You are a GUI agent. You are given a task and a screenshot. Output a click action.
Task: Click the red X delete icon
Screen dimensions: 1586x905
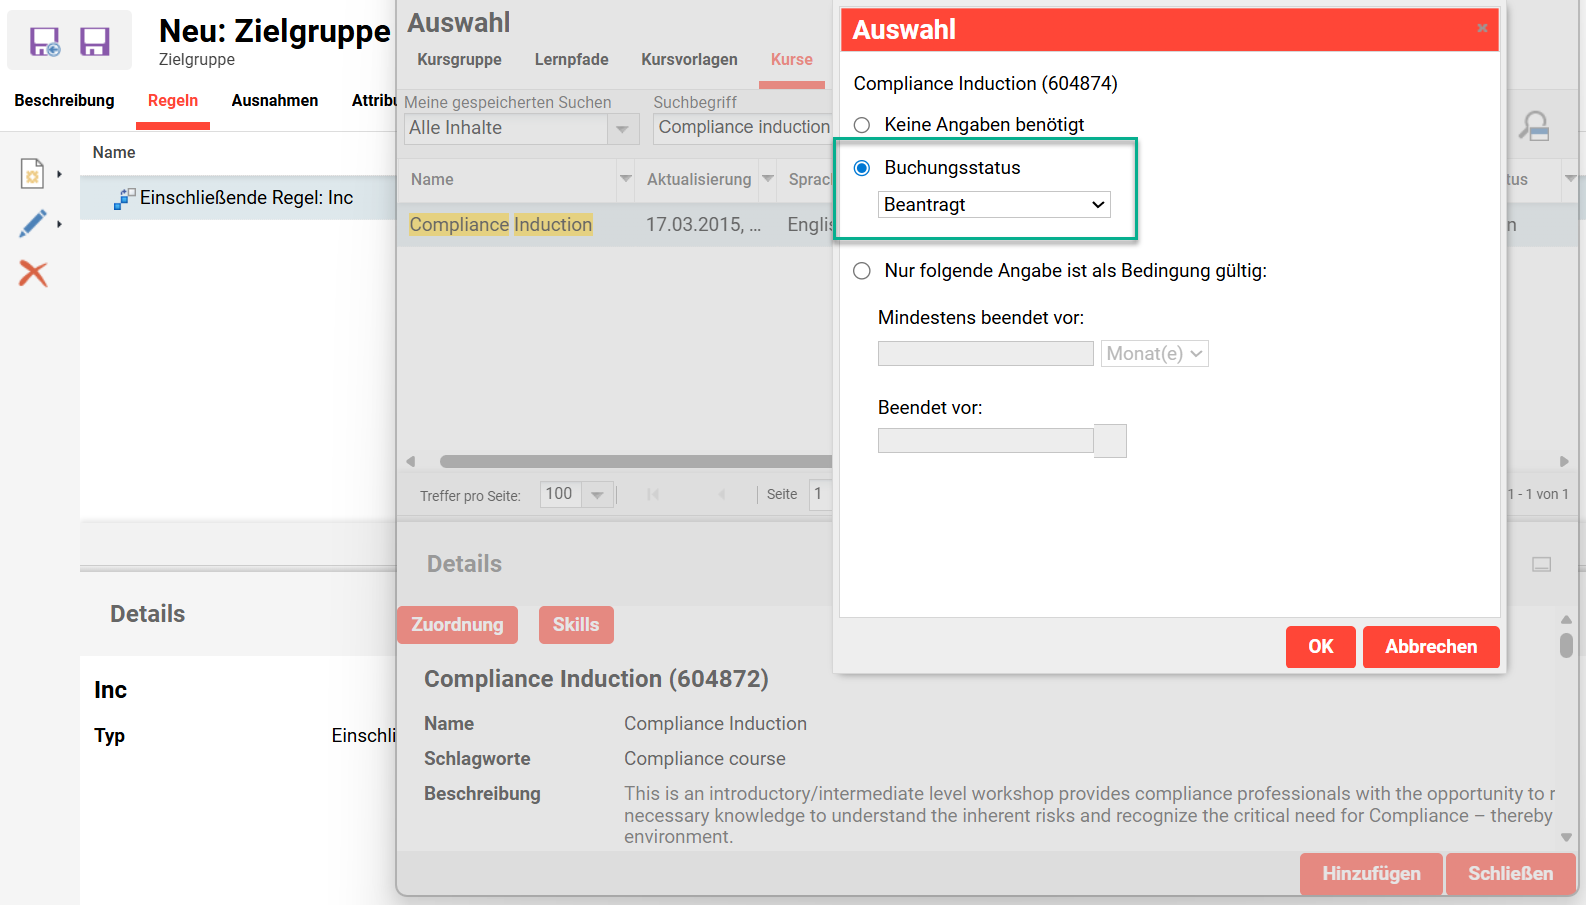tap(33, 273)
